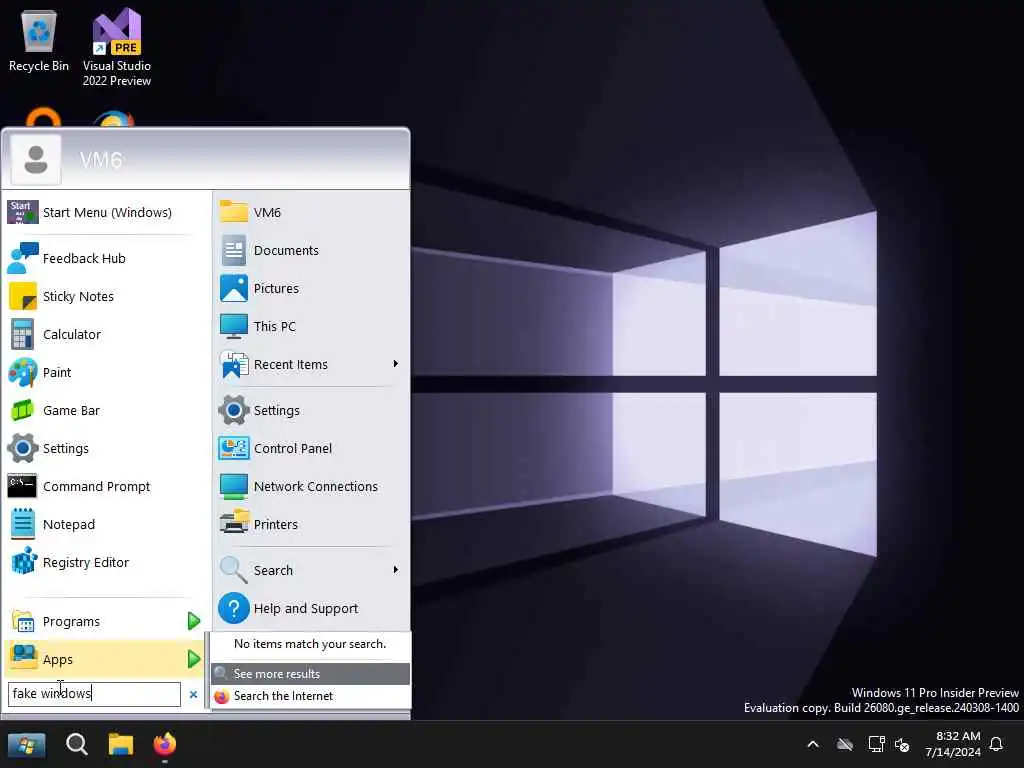Open notifications bell icon
Image resolution: width=1024 pixels, height=768 pixels.
point(997,744)
